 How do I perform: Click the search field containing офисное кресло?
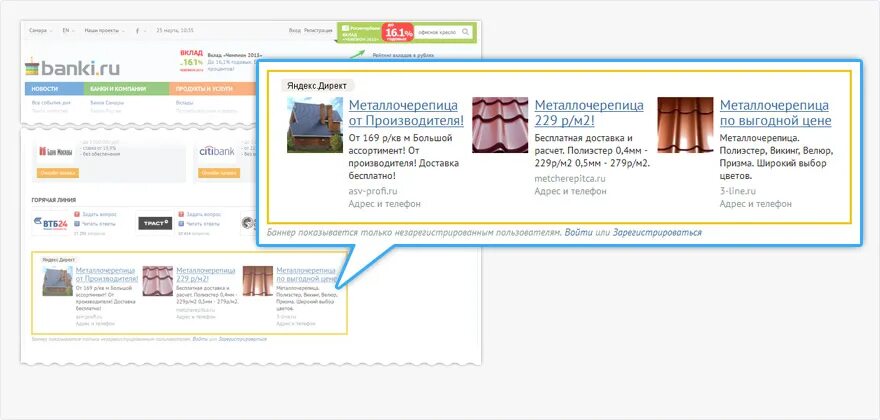tap(443, 32)
